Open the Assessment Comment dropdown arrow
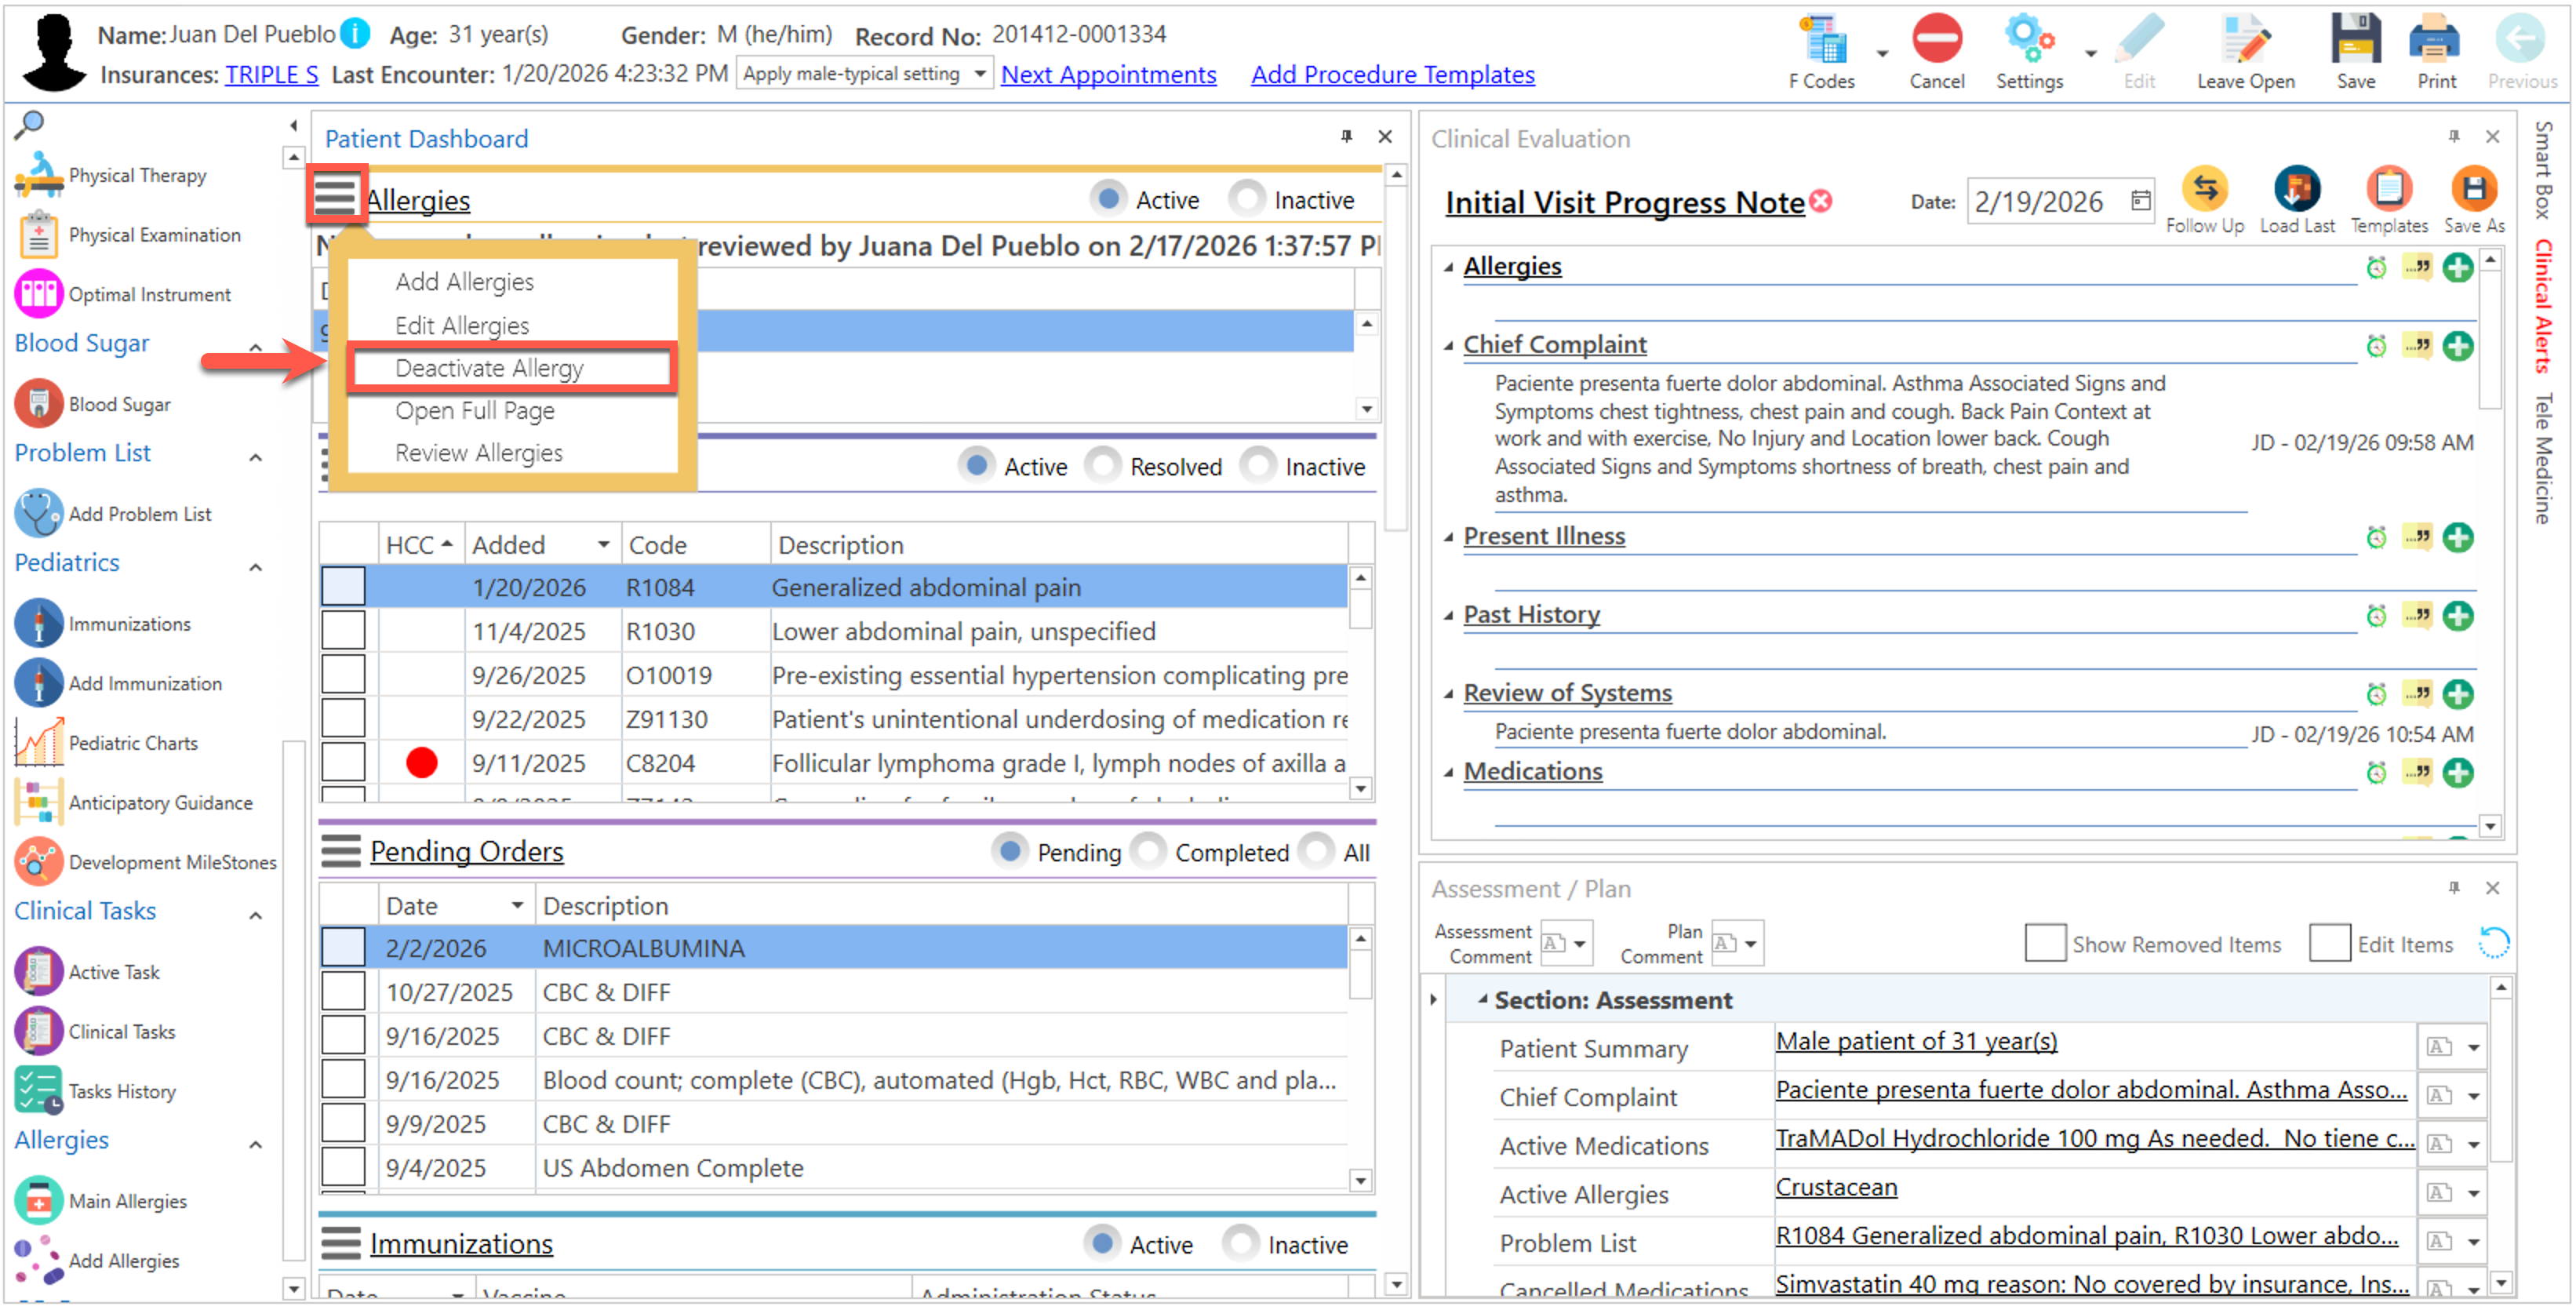The image size is (2576, 1310). pyautogui.click(x=1579, y=943)
